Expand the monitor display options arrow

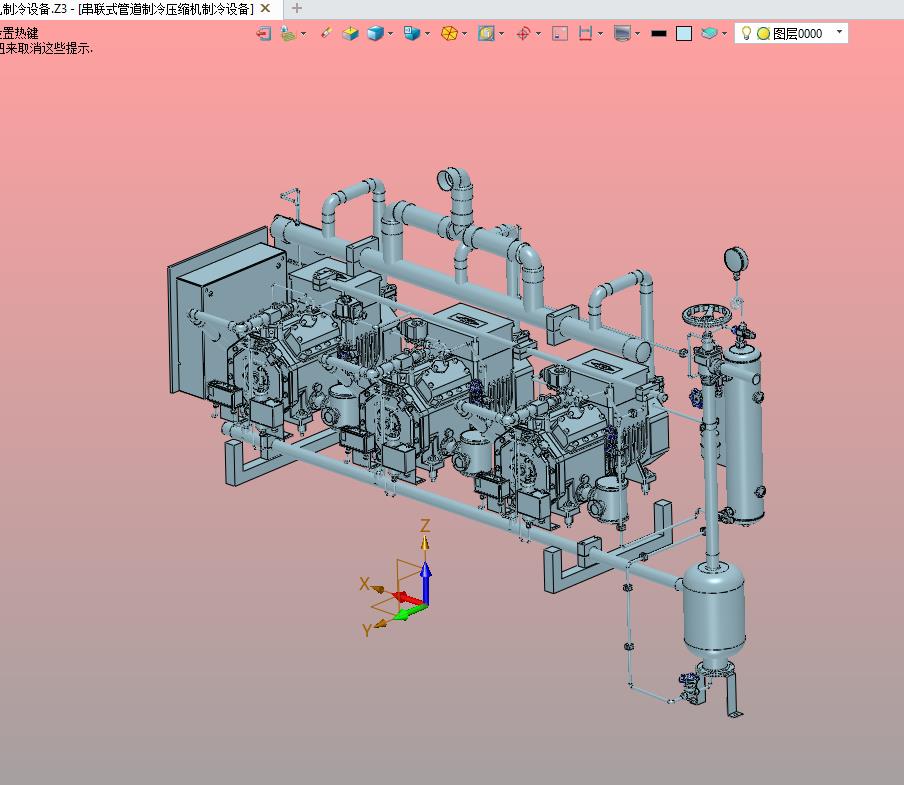coord(637,33)
